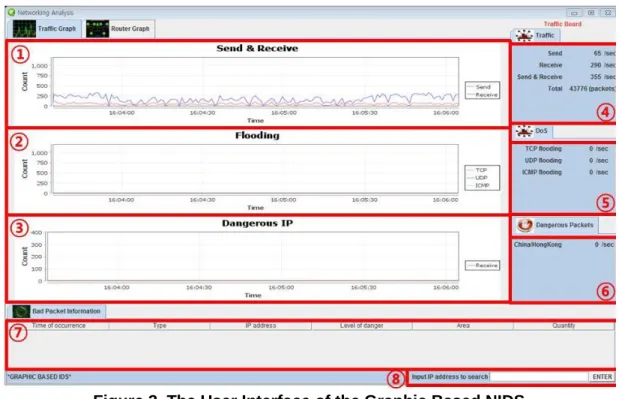Select the Traffic Graph tab label
The image size is (619, 399).
point(56,29)
